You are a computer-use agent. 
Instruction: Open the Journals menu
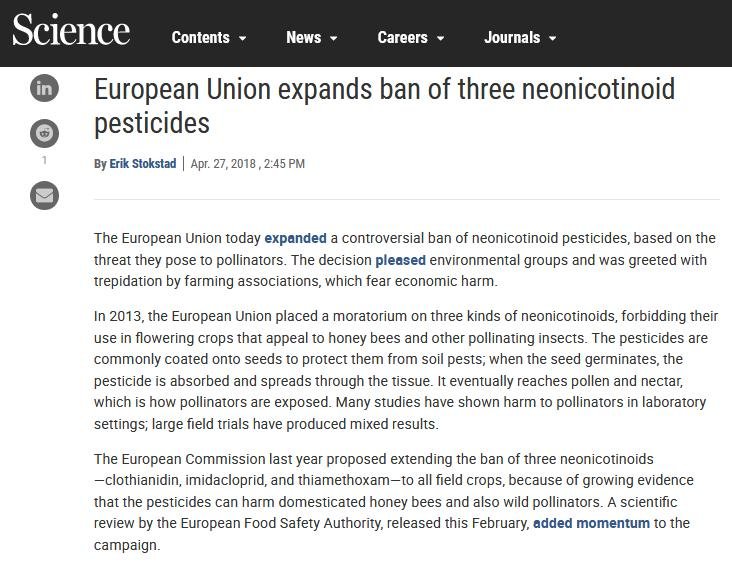pos(512,38)
